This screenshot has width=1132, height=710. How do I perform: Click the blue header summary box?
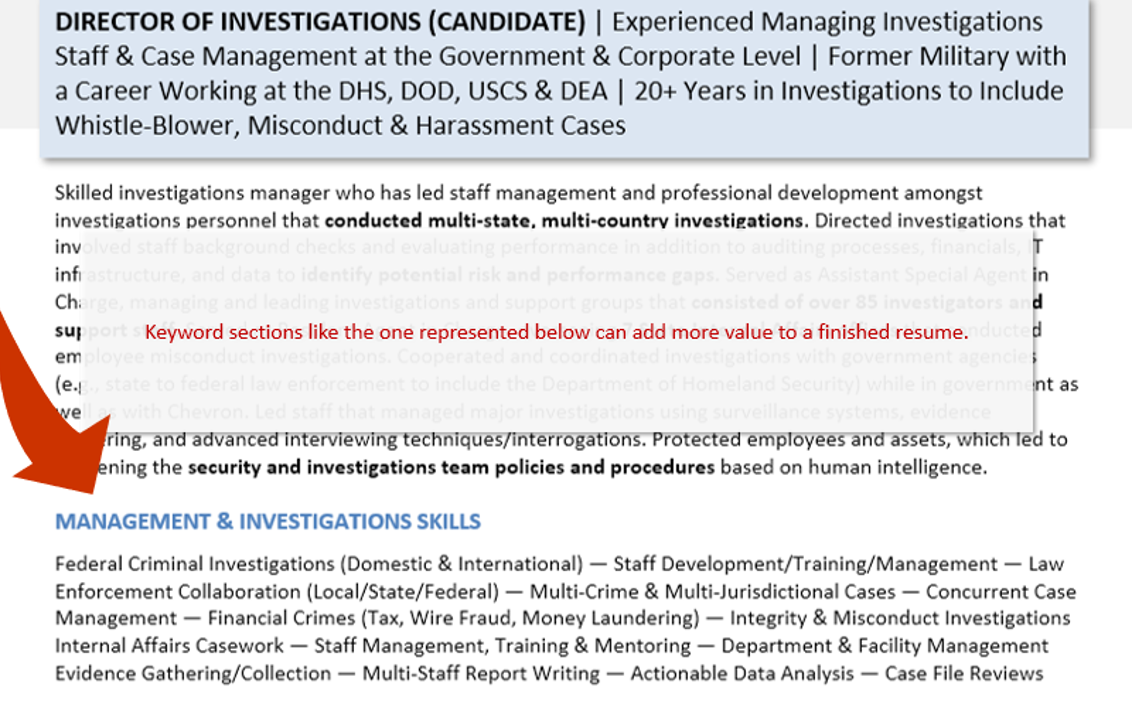[565, 77]
